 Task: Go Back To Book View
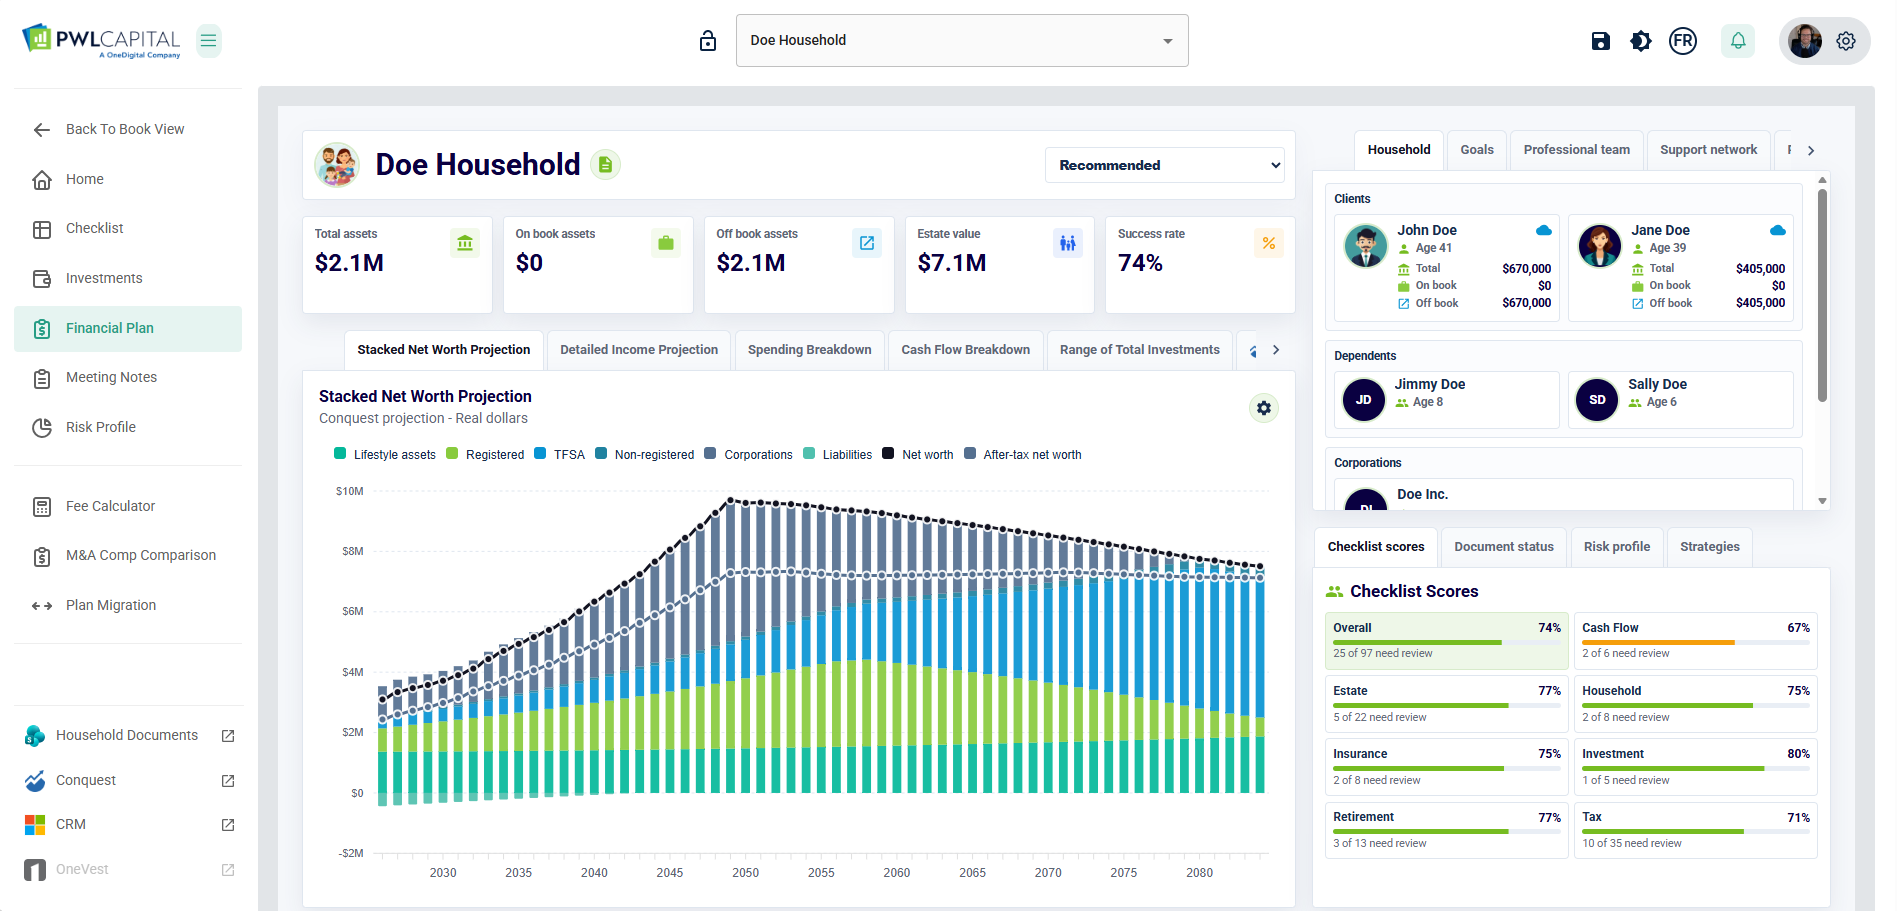[128, 129]
